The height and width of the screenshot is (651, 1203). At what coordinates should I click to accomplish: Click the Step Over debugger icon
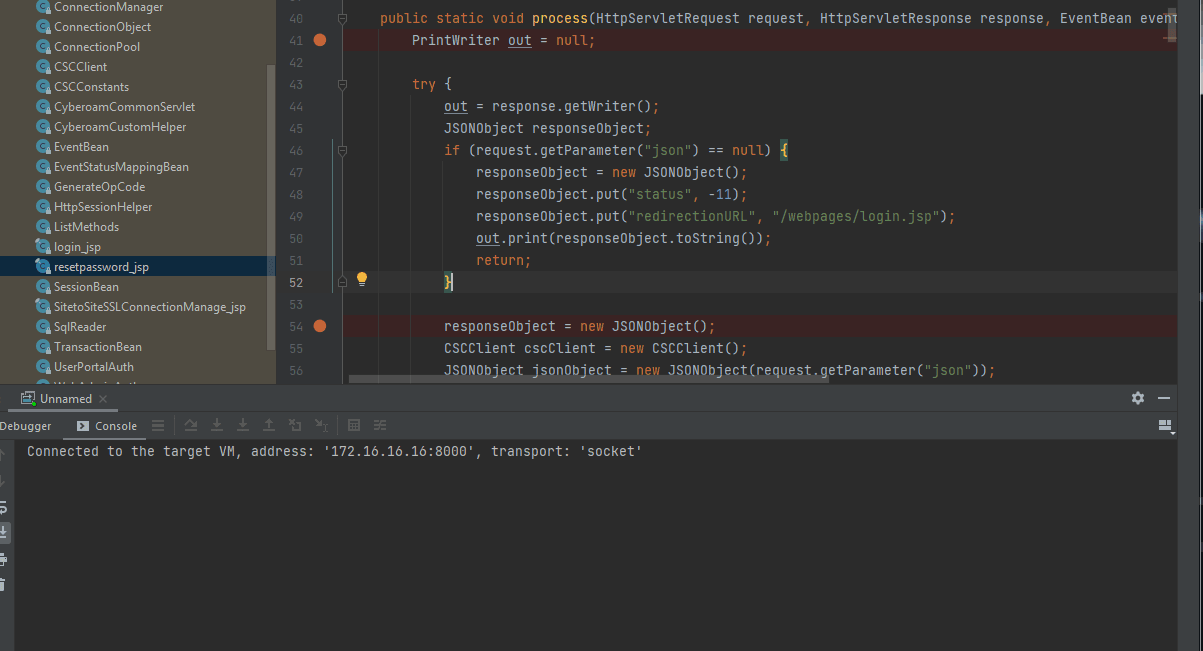click(x=190, y=425)
